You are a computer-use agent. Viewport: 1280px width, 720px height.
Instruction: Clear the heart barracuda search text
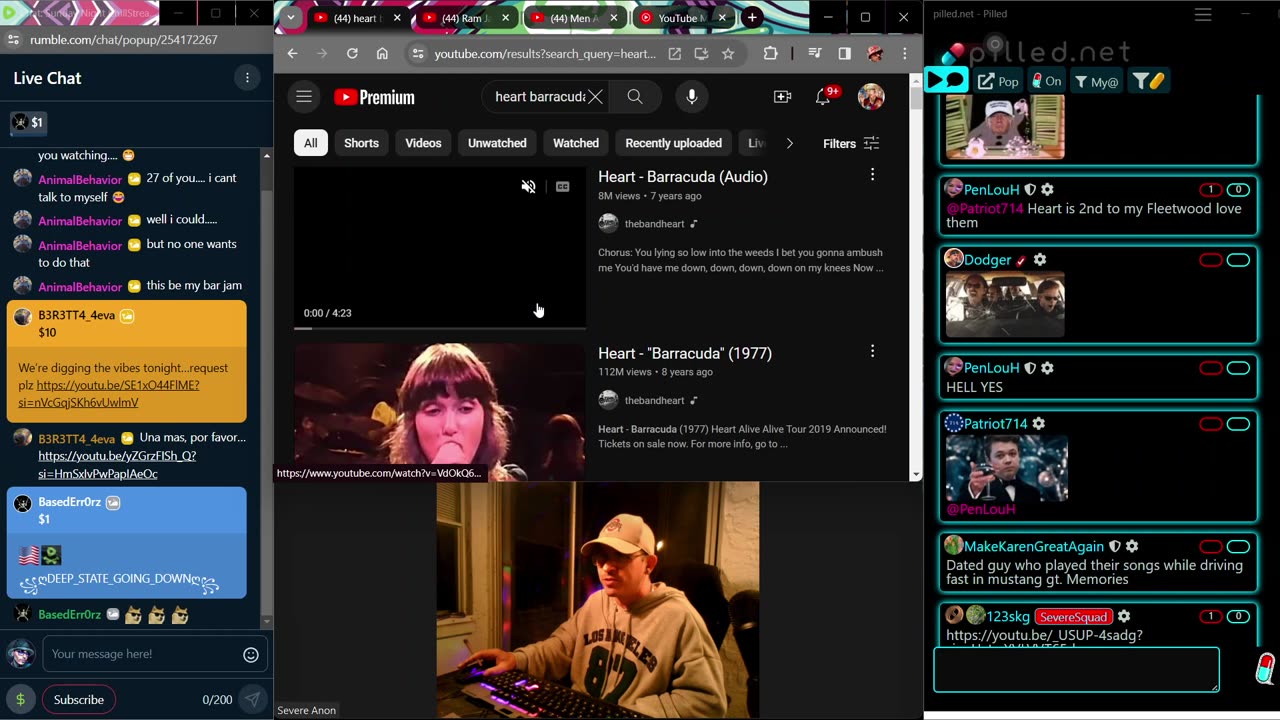point(595,97)
